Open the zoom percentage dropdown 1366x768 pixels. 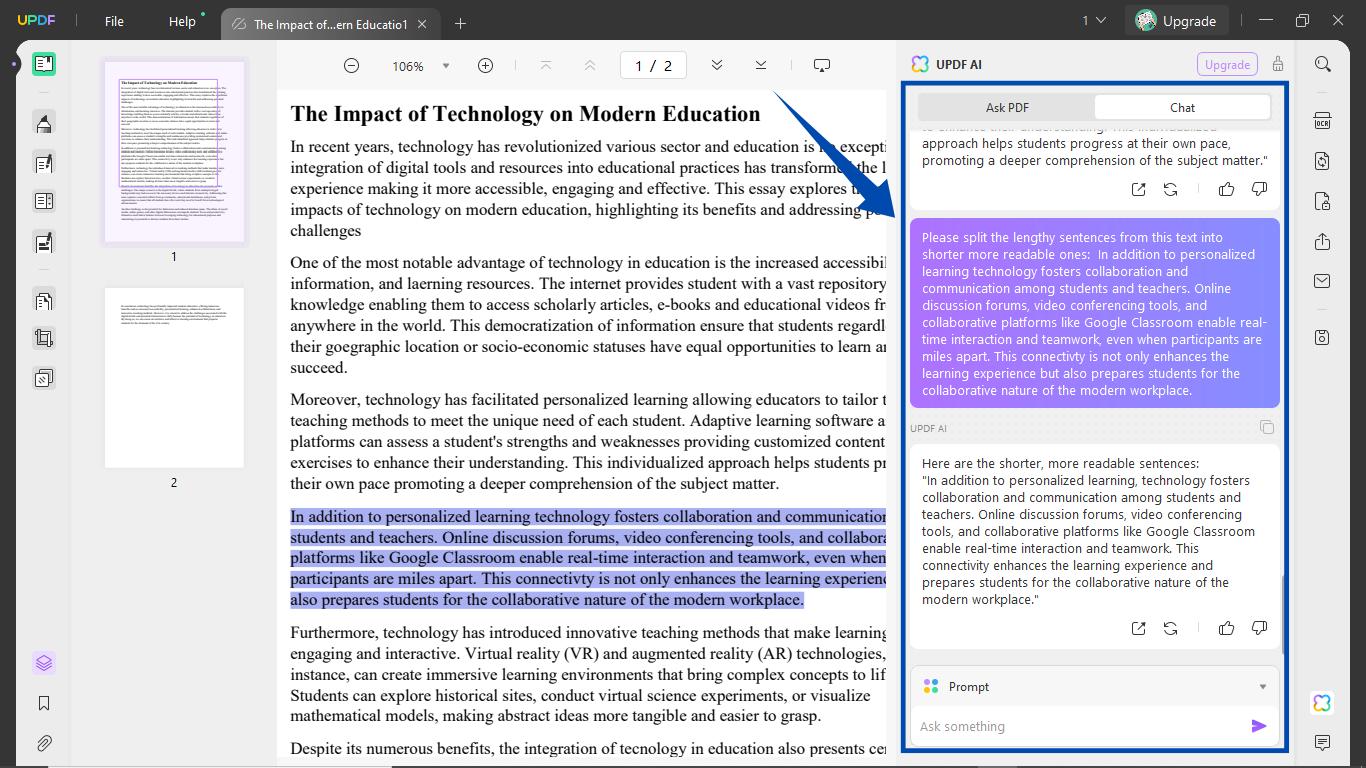point(444,65)
